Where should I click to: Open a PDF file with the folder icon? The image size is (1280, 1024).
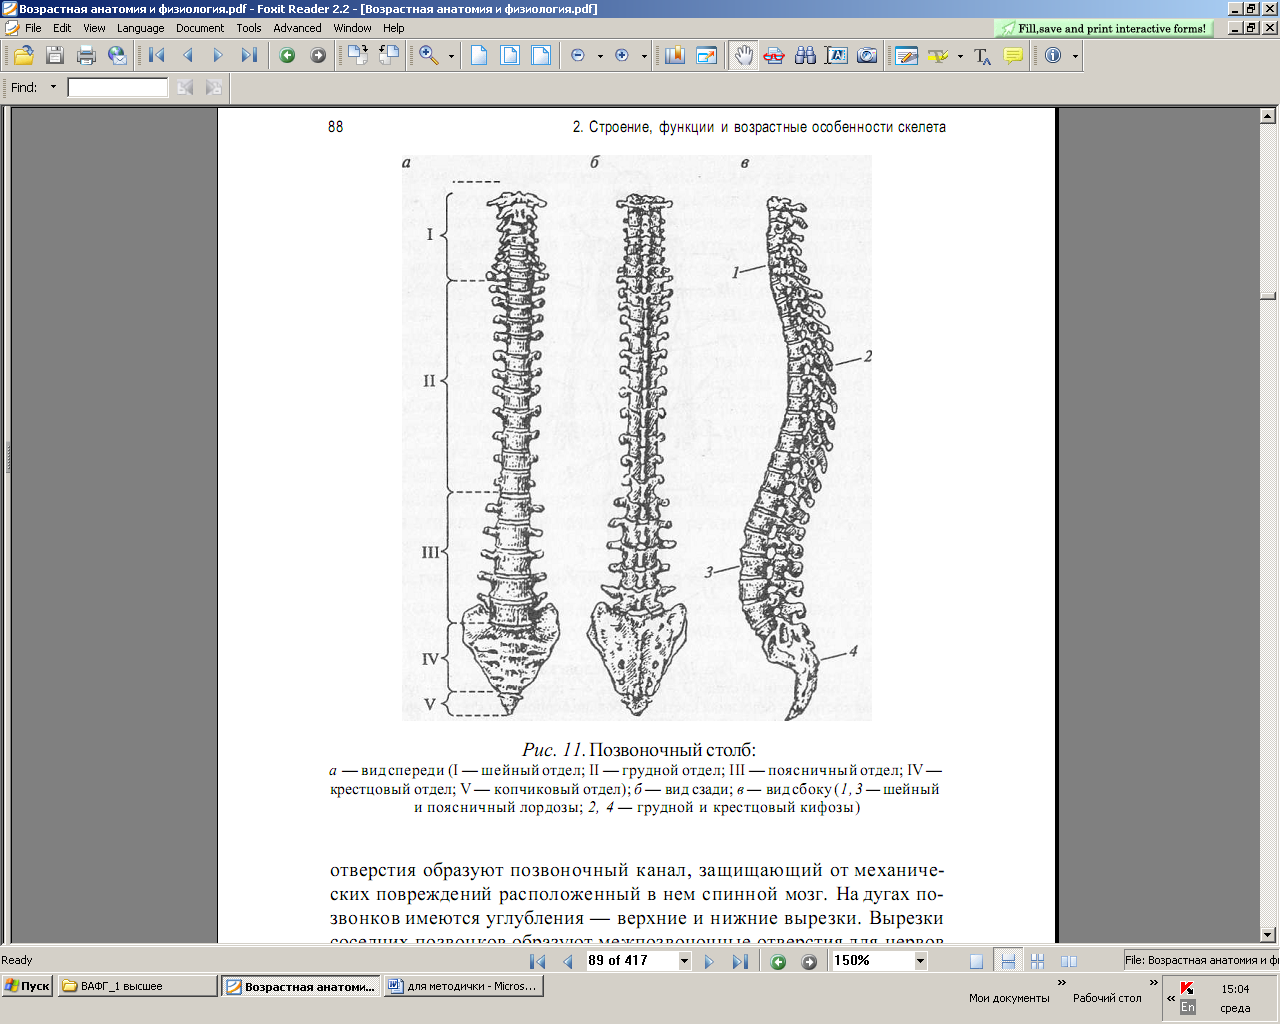24,56
